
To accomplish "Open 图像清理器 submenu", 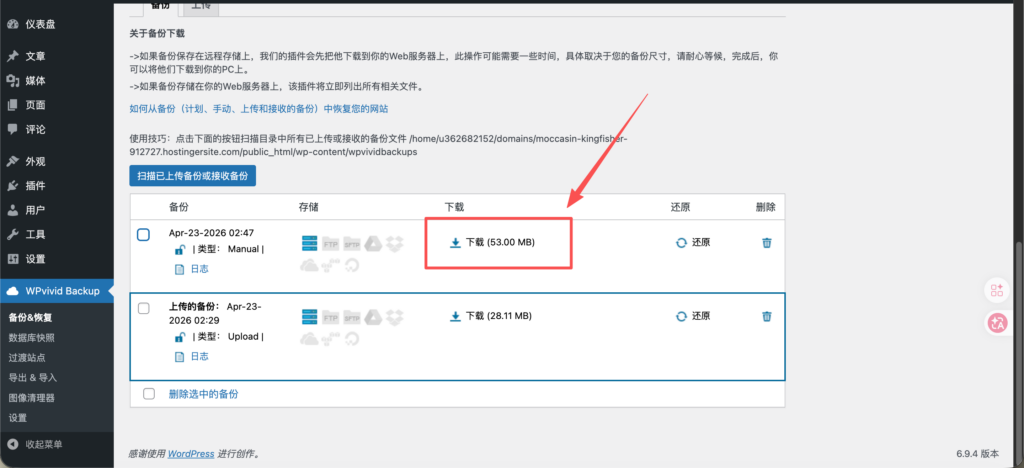I will coord(31,398).
